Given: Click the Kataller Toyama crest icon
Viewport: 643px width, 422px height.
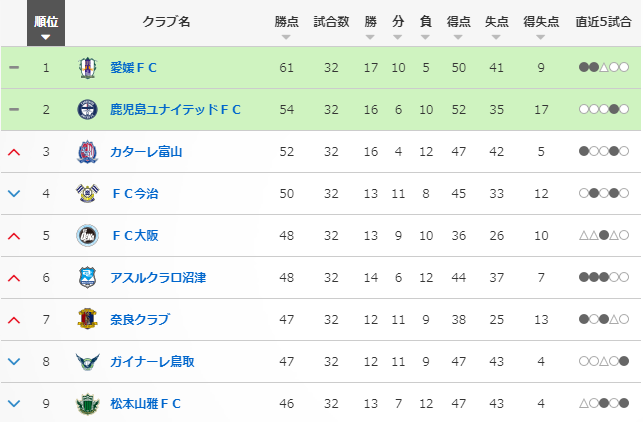Looking at the screenshot, I should (87, 152).
